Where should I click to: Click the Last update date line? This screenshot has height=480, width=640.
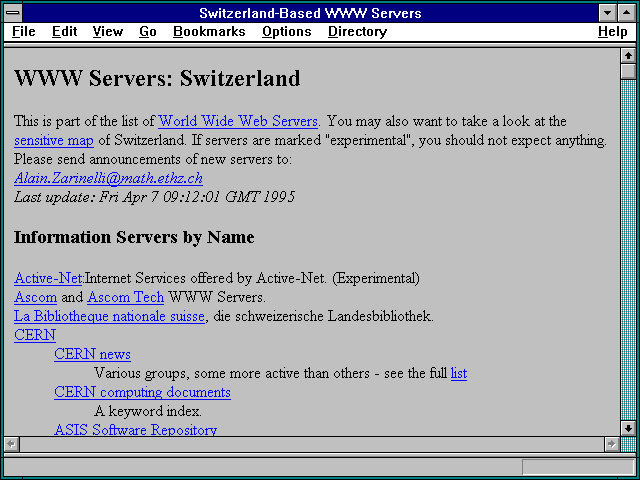[154, 197]
